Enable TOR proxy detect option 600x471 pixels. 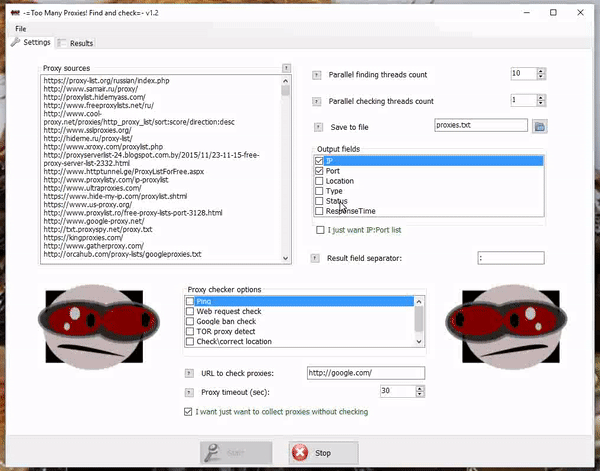click(190, 331)
